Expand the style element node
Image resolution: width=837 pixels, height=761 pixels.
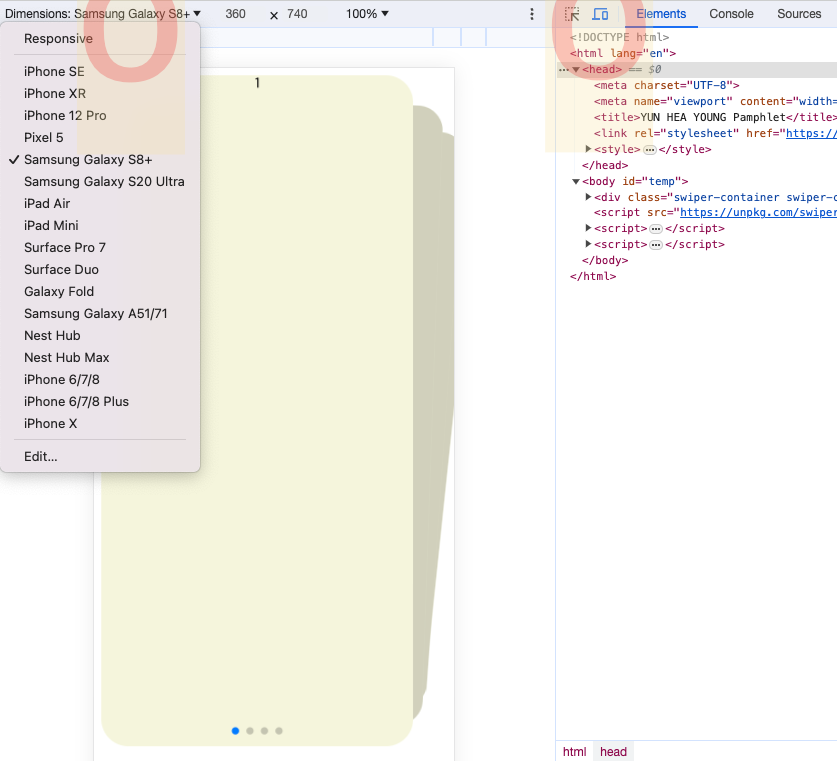pos(588,149)
